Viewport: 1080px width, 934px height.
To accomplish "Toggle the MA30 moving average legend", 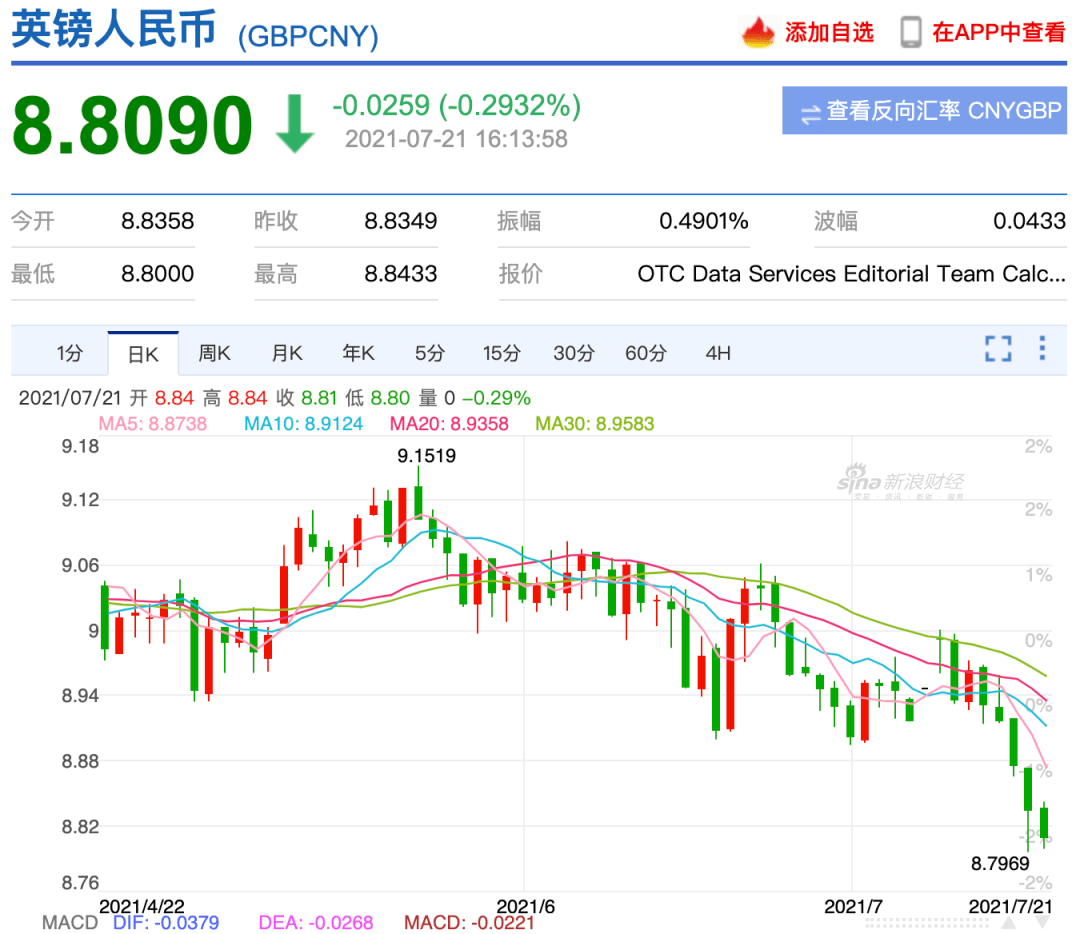I will point(594,424).
